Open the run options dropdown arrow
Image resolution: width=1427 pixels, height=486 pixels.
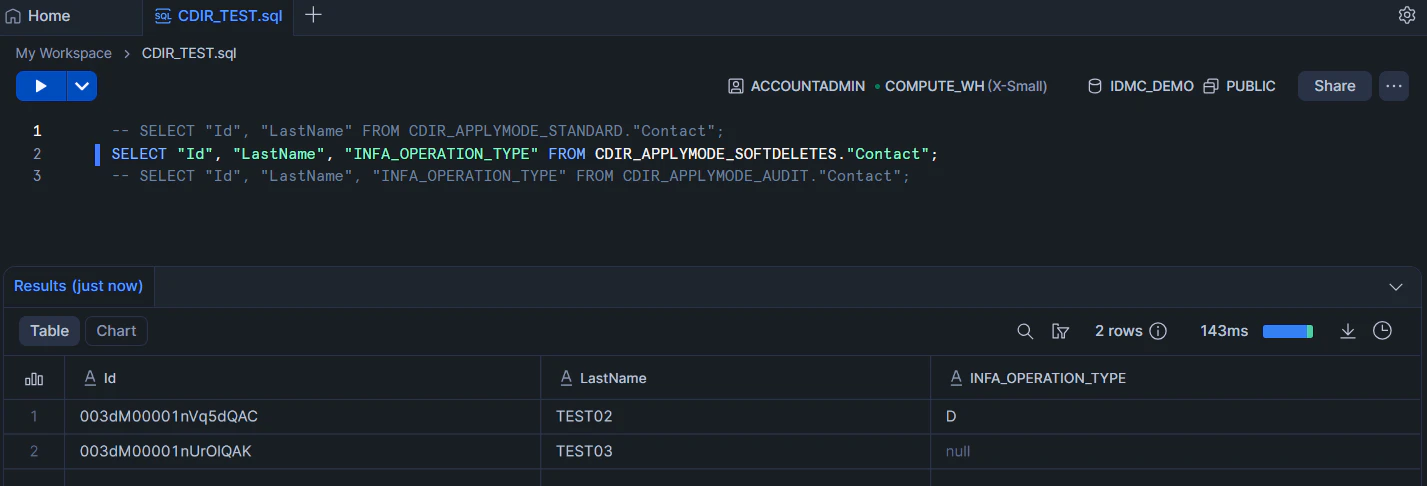82,86
